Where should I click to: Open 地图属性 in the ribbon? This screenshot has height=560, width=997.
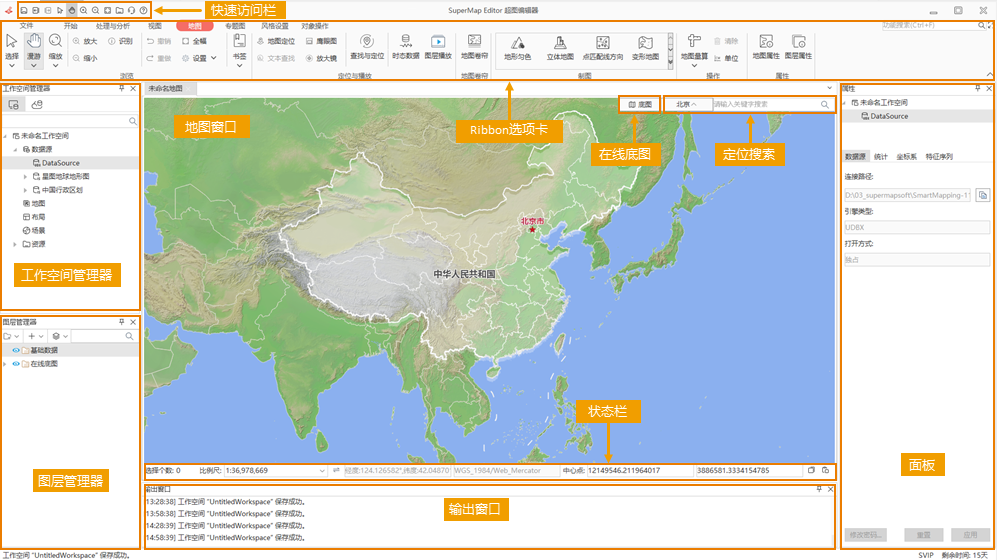765,42
